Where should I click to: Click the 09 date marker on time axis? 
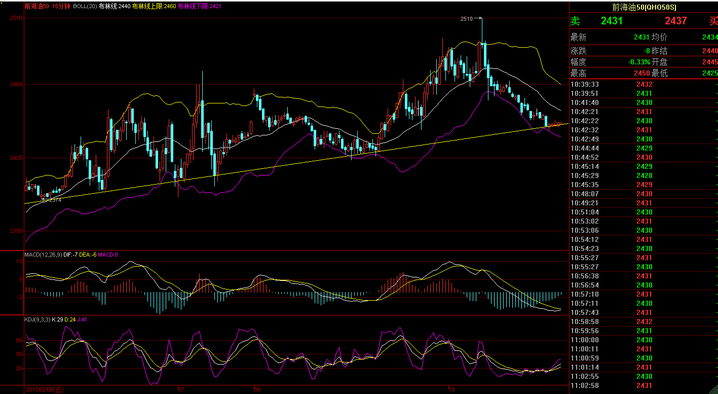256,389
